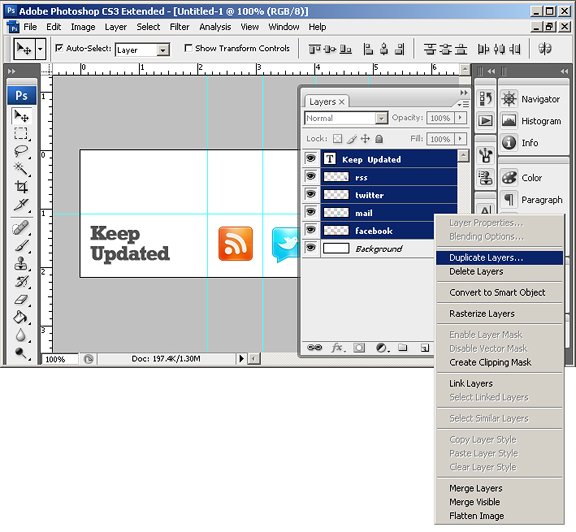Viewport: 576px width, 532px height.
Task: Open the Layers panel flyout menu
Action: pyautogui.click(x=463, y=104)
